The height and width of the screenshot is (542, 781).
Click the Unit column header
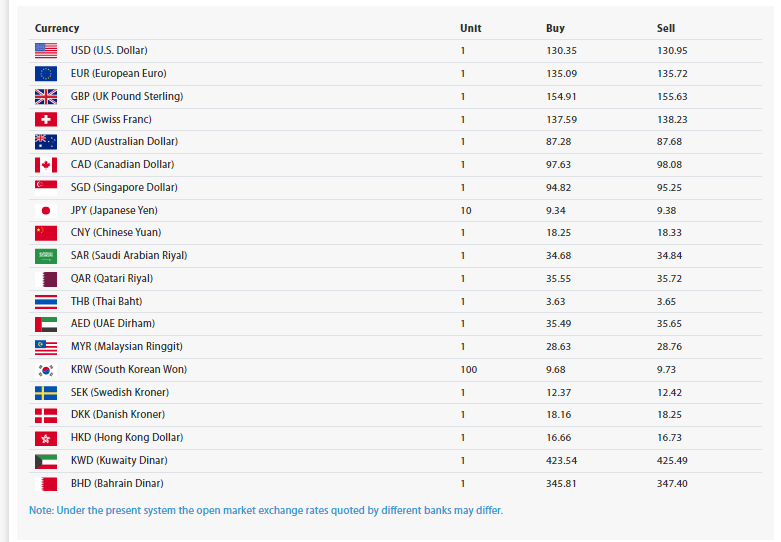[x=470, y=28]
